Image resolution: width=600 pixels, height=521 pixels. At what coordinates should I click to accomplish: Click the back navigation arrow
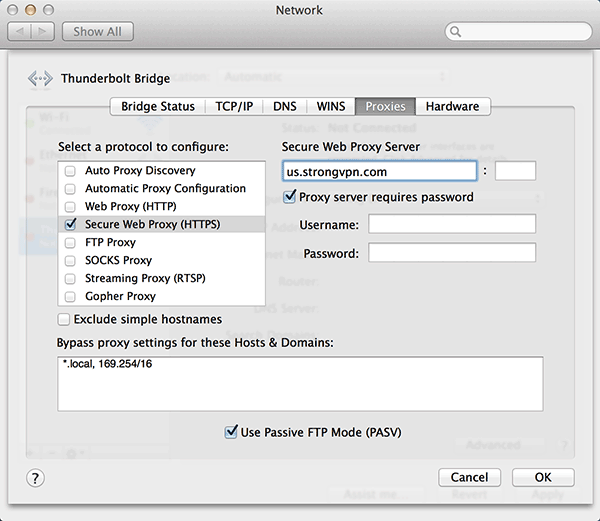click(19, 31)
